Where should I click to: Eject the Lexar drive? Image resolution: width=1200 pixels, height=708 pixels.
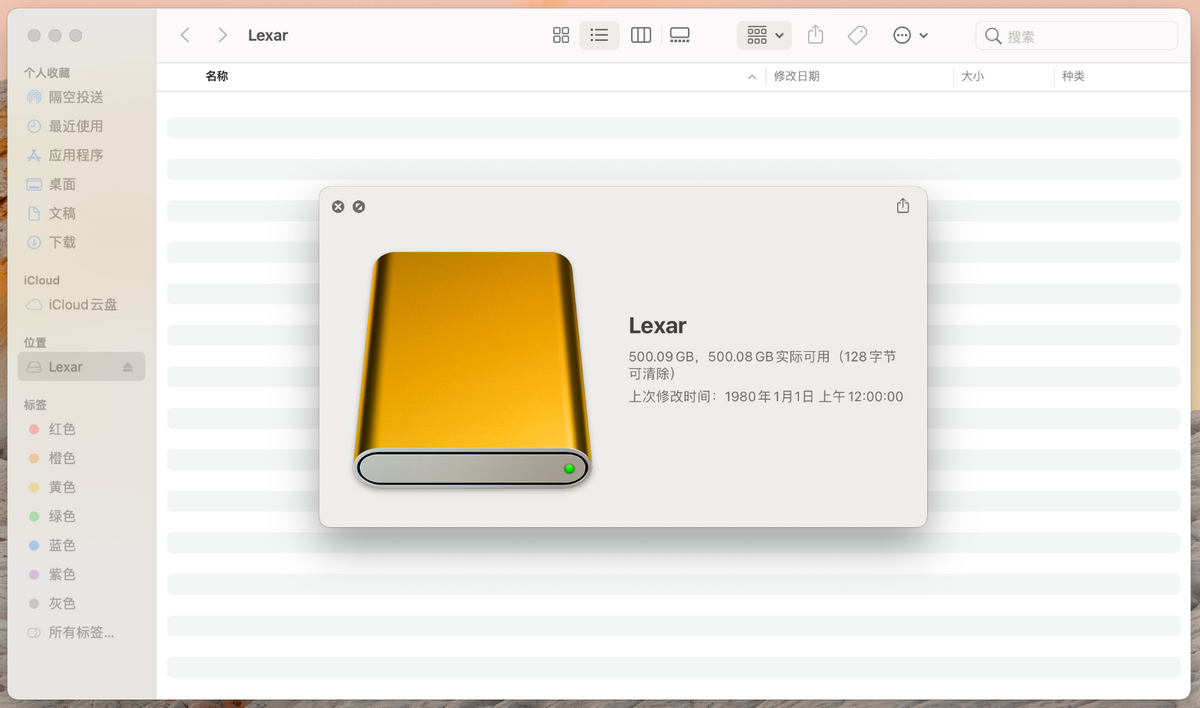[127, 367]
